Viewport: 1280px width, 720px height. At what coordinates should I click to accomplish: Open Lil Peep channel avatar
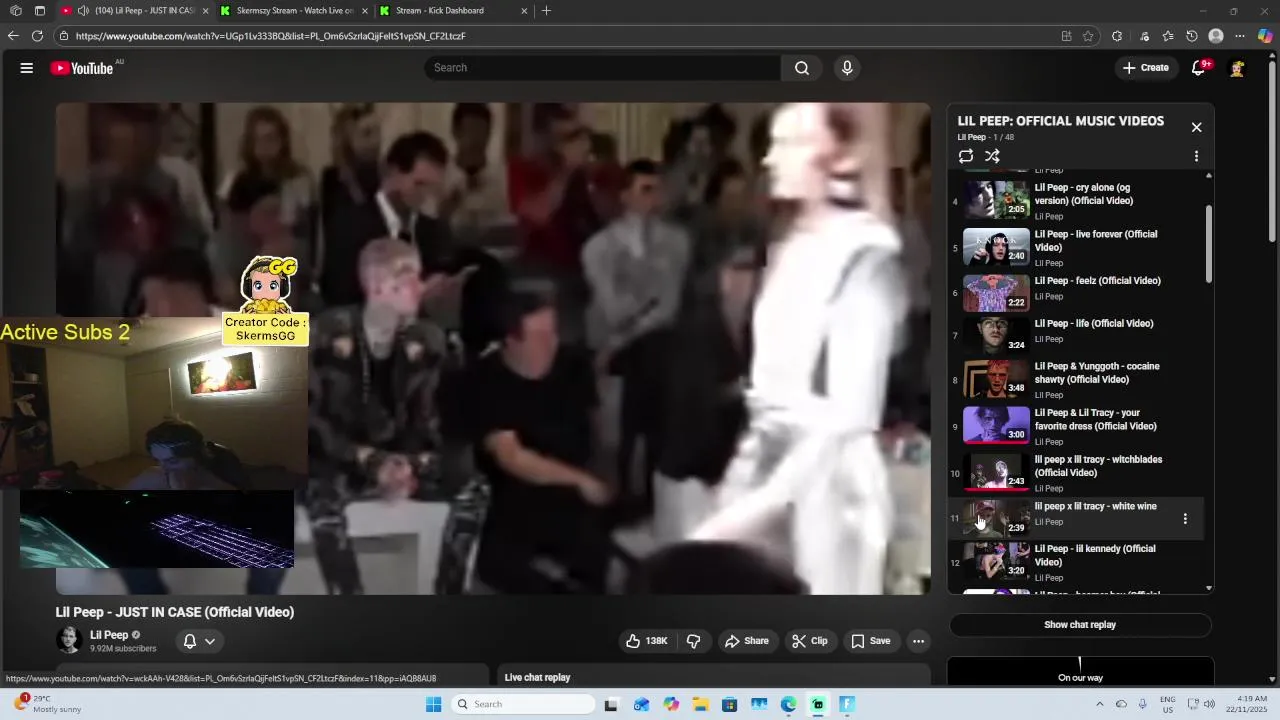coord(69,640)
